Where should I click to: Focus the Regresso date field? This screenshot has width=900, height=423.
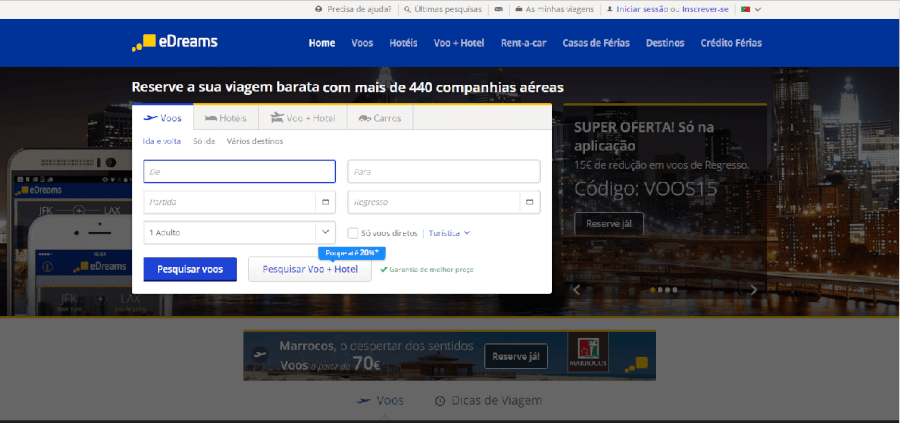[444, 202]
